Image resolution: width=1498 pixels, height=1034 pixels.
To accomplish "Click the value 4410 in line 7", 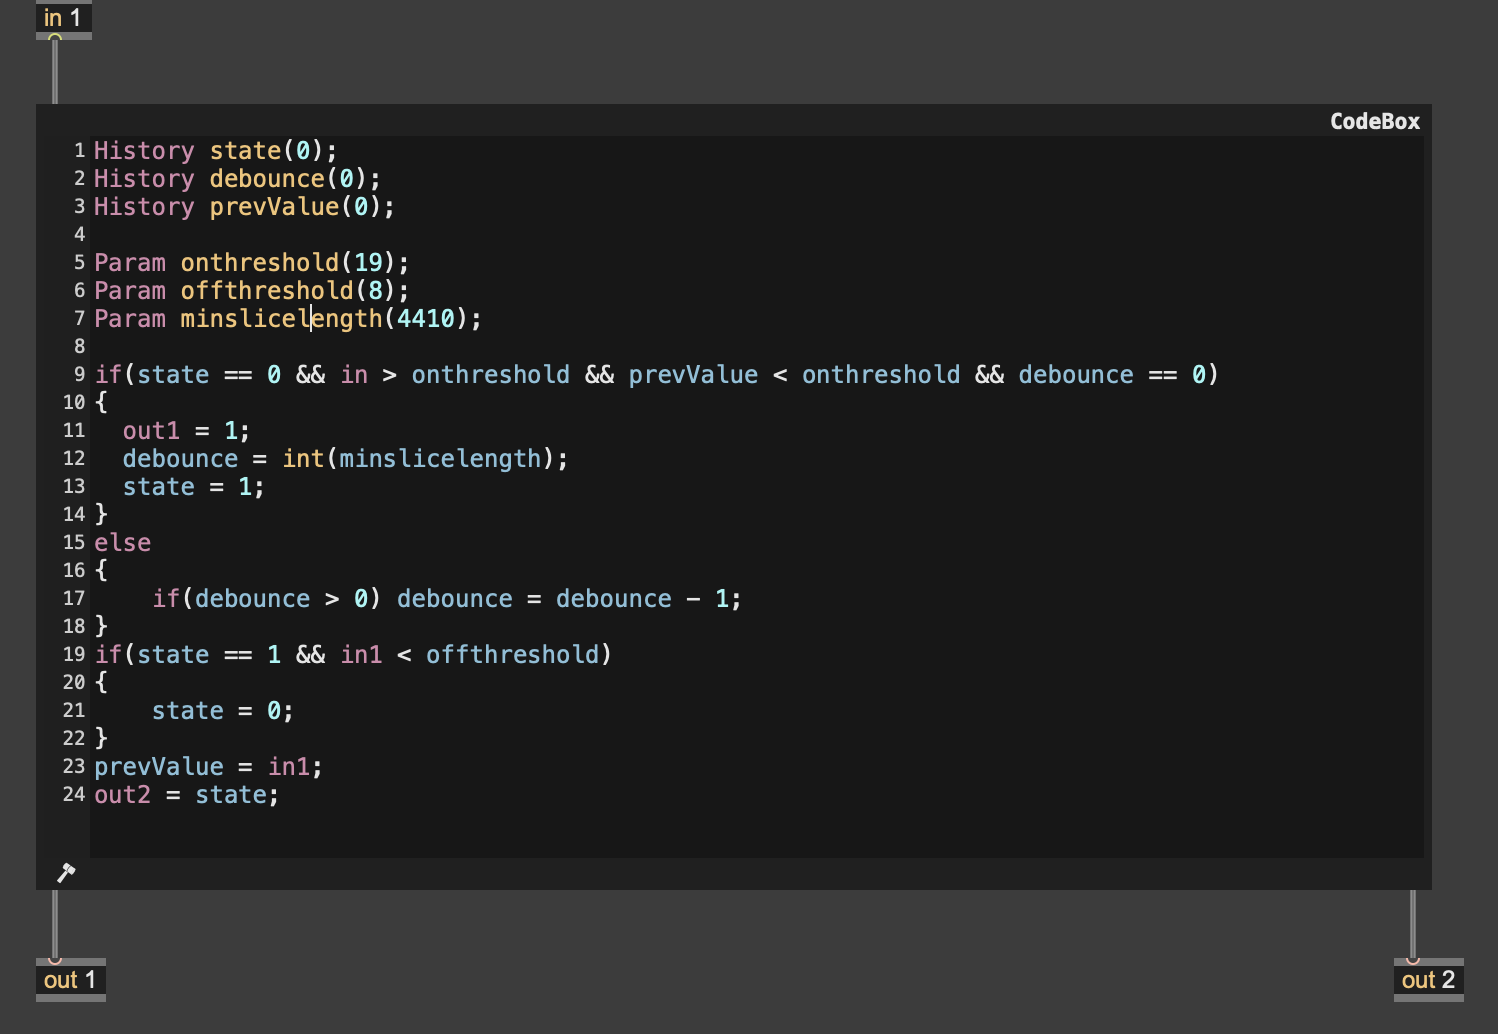I will 426,319.
